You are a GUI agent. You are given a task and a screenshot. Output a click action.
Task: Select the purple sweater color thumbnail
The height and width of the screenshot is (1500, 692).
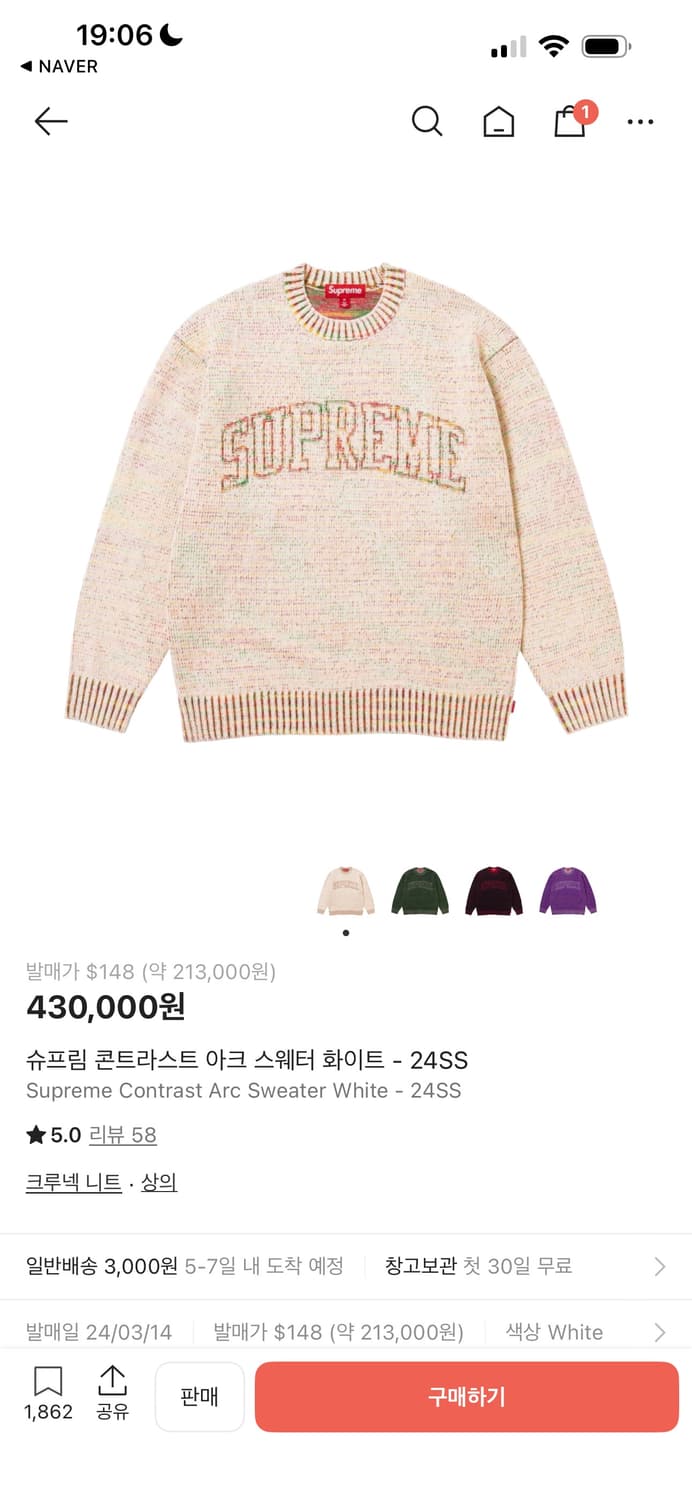[x=568, y=891]
